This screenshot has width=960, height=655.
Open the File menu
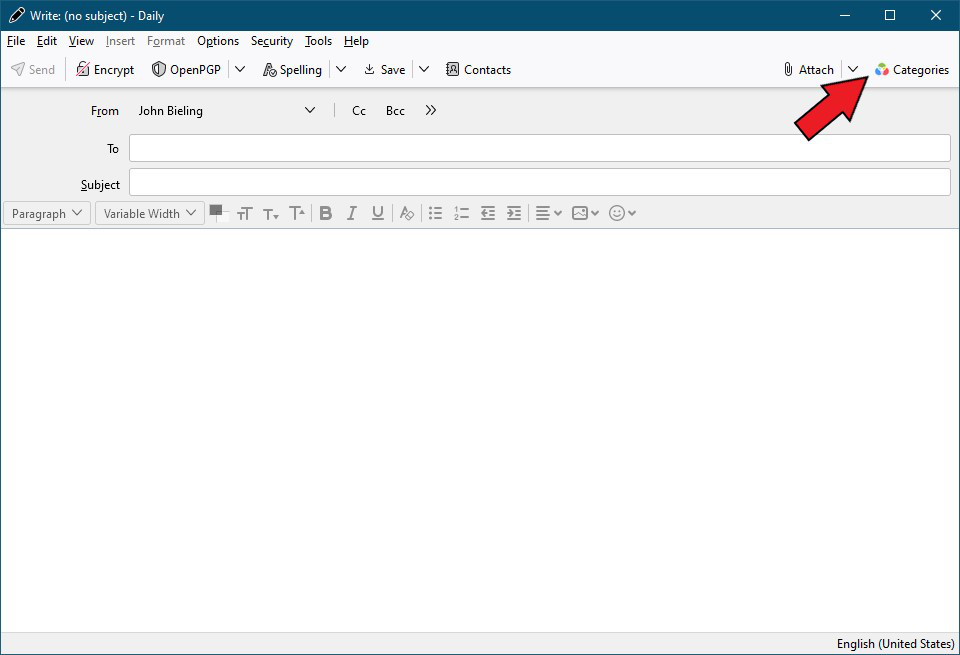tap(16, 41)
